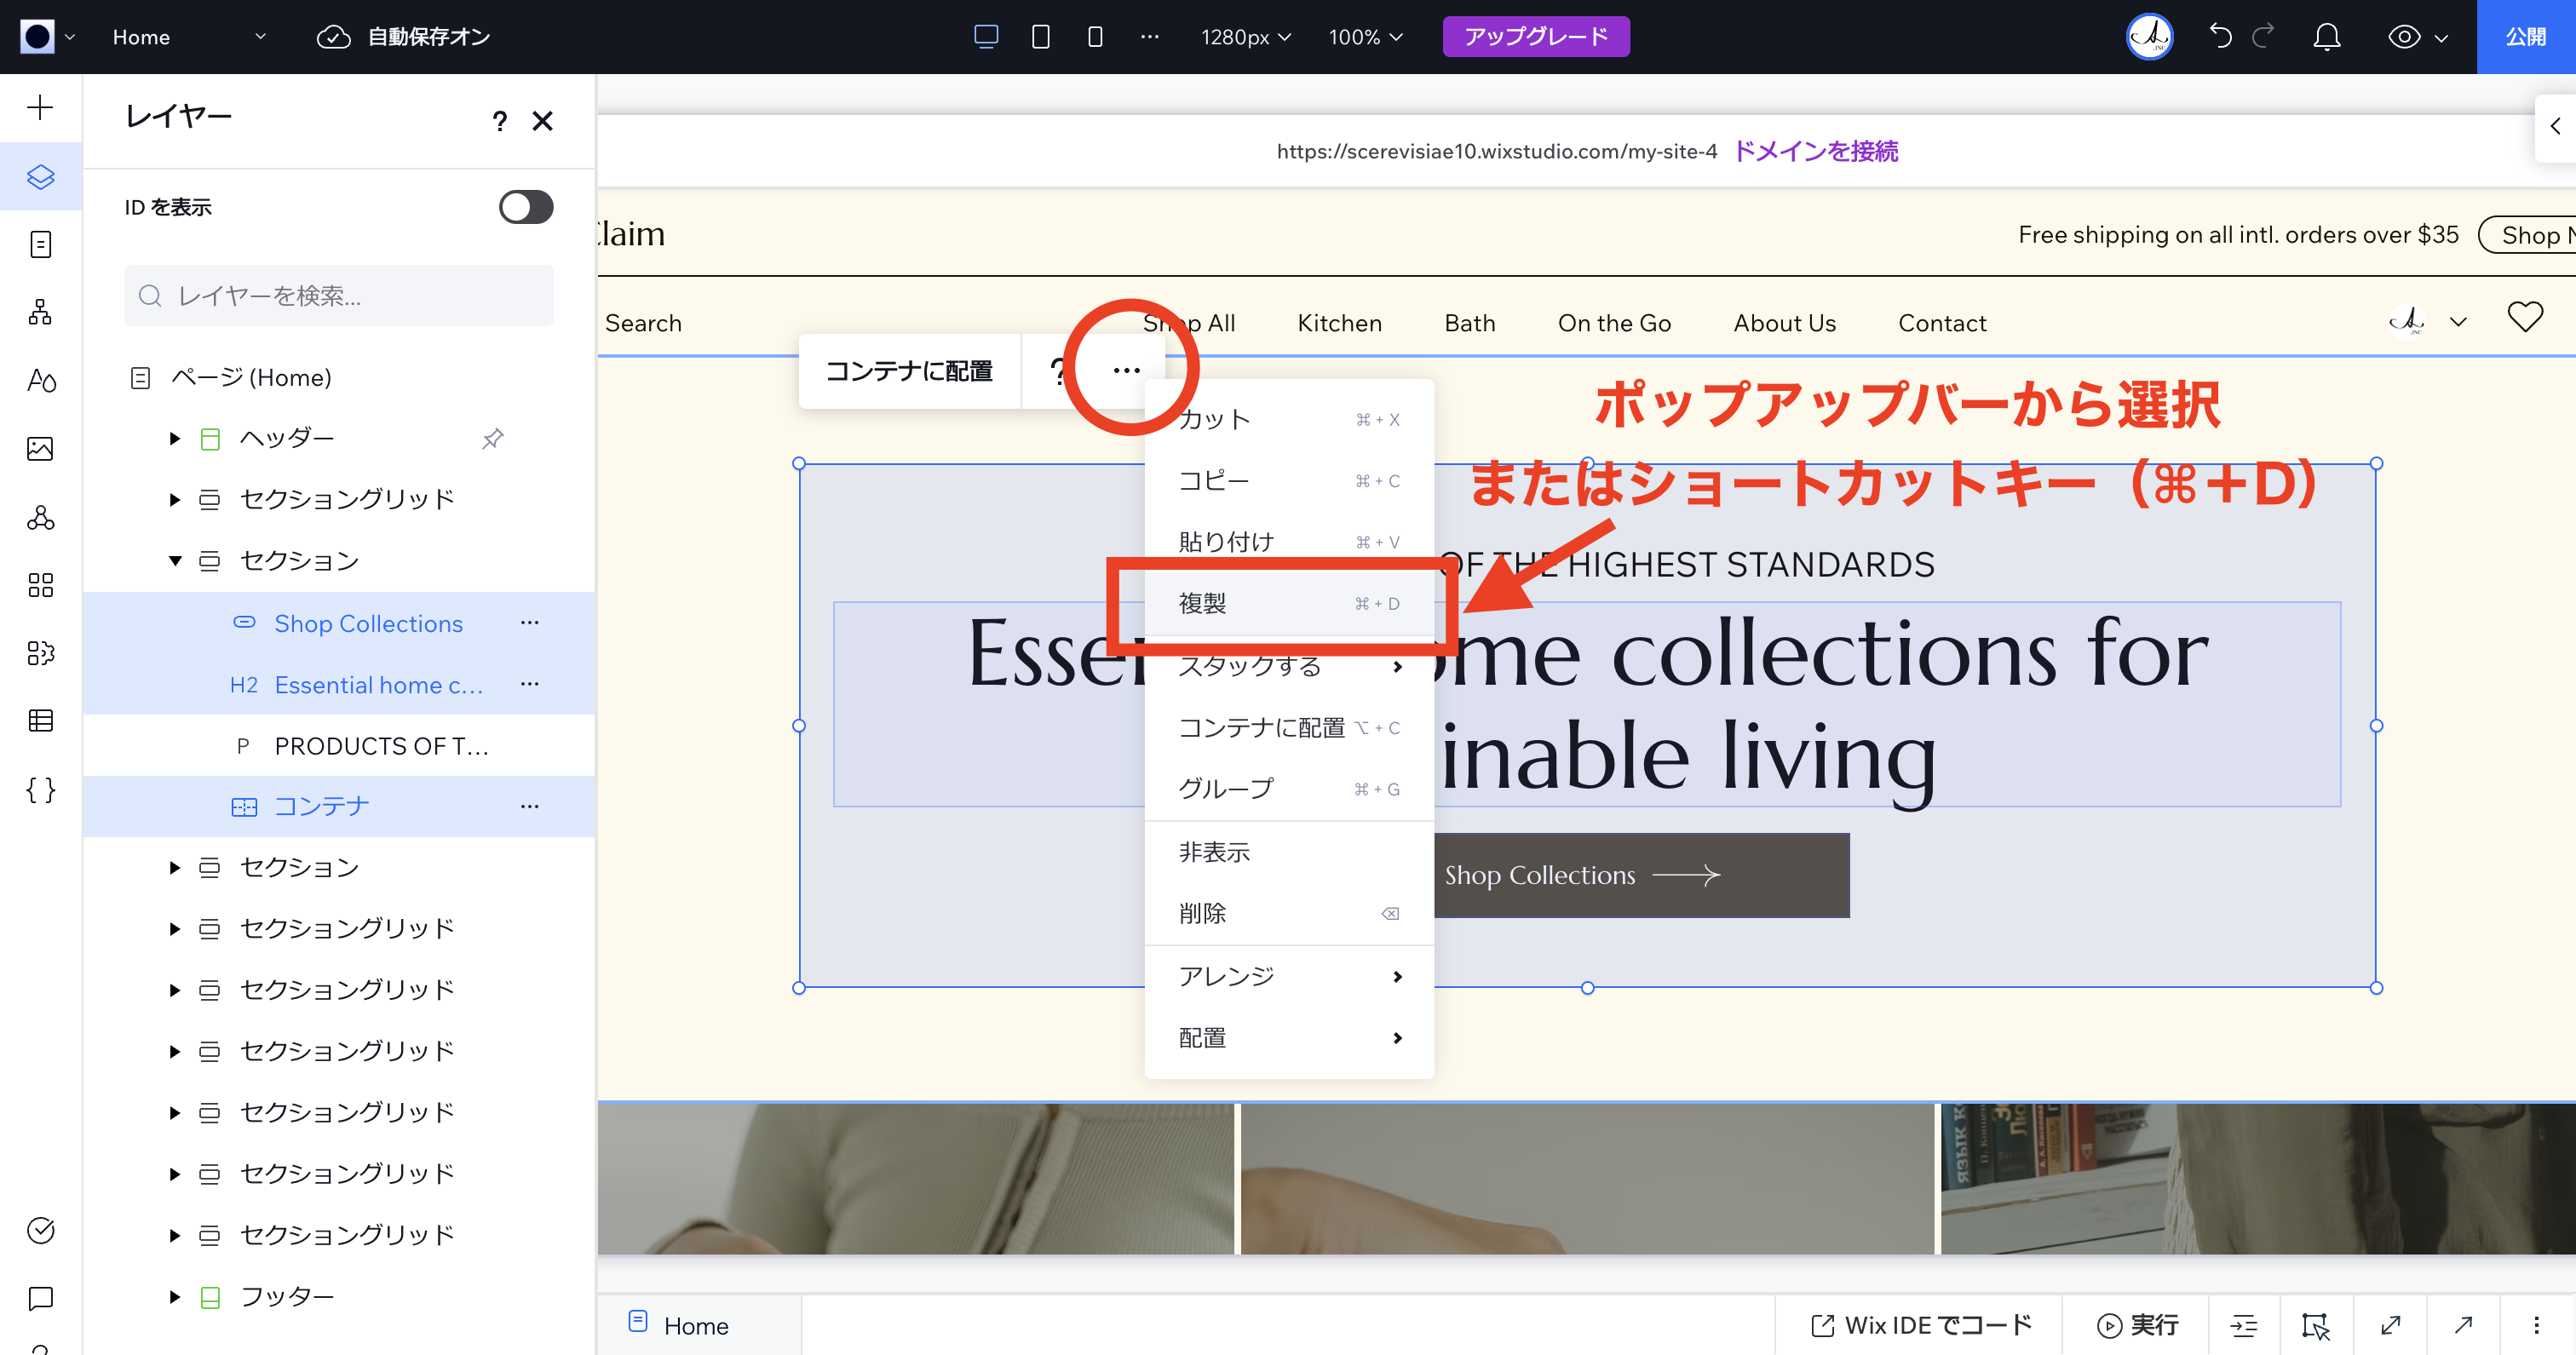Click the 公開 publish button

point(2527,36)
